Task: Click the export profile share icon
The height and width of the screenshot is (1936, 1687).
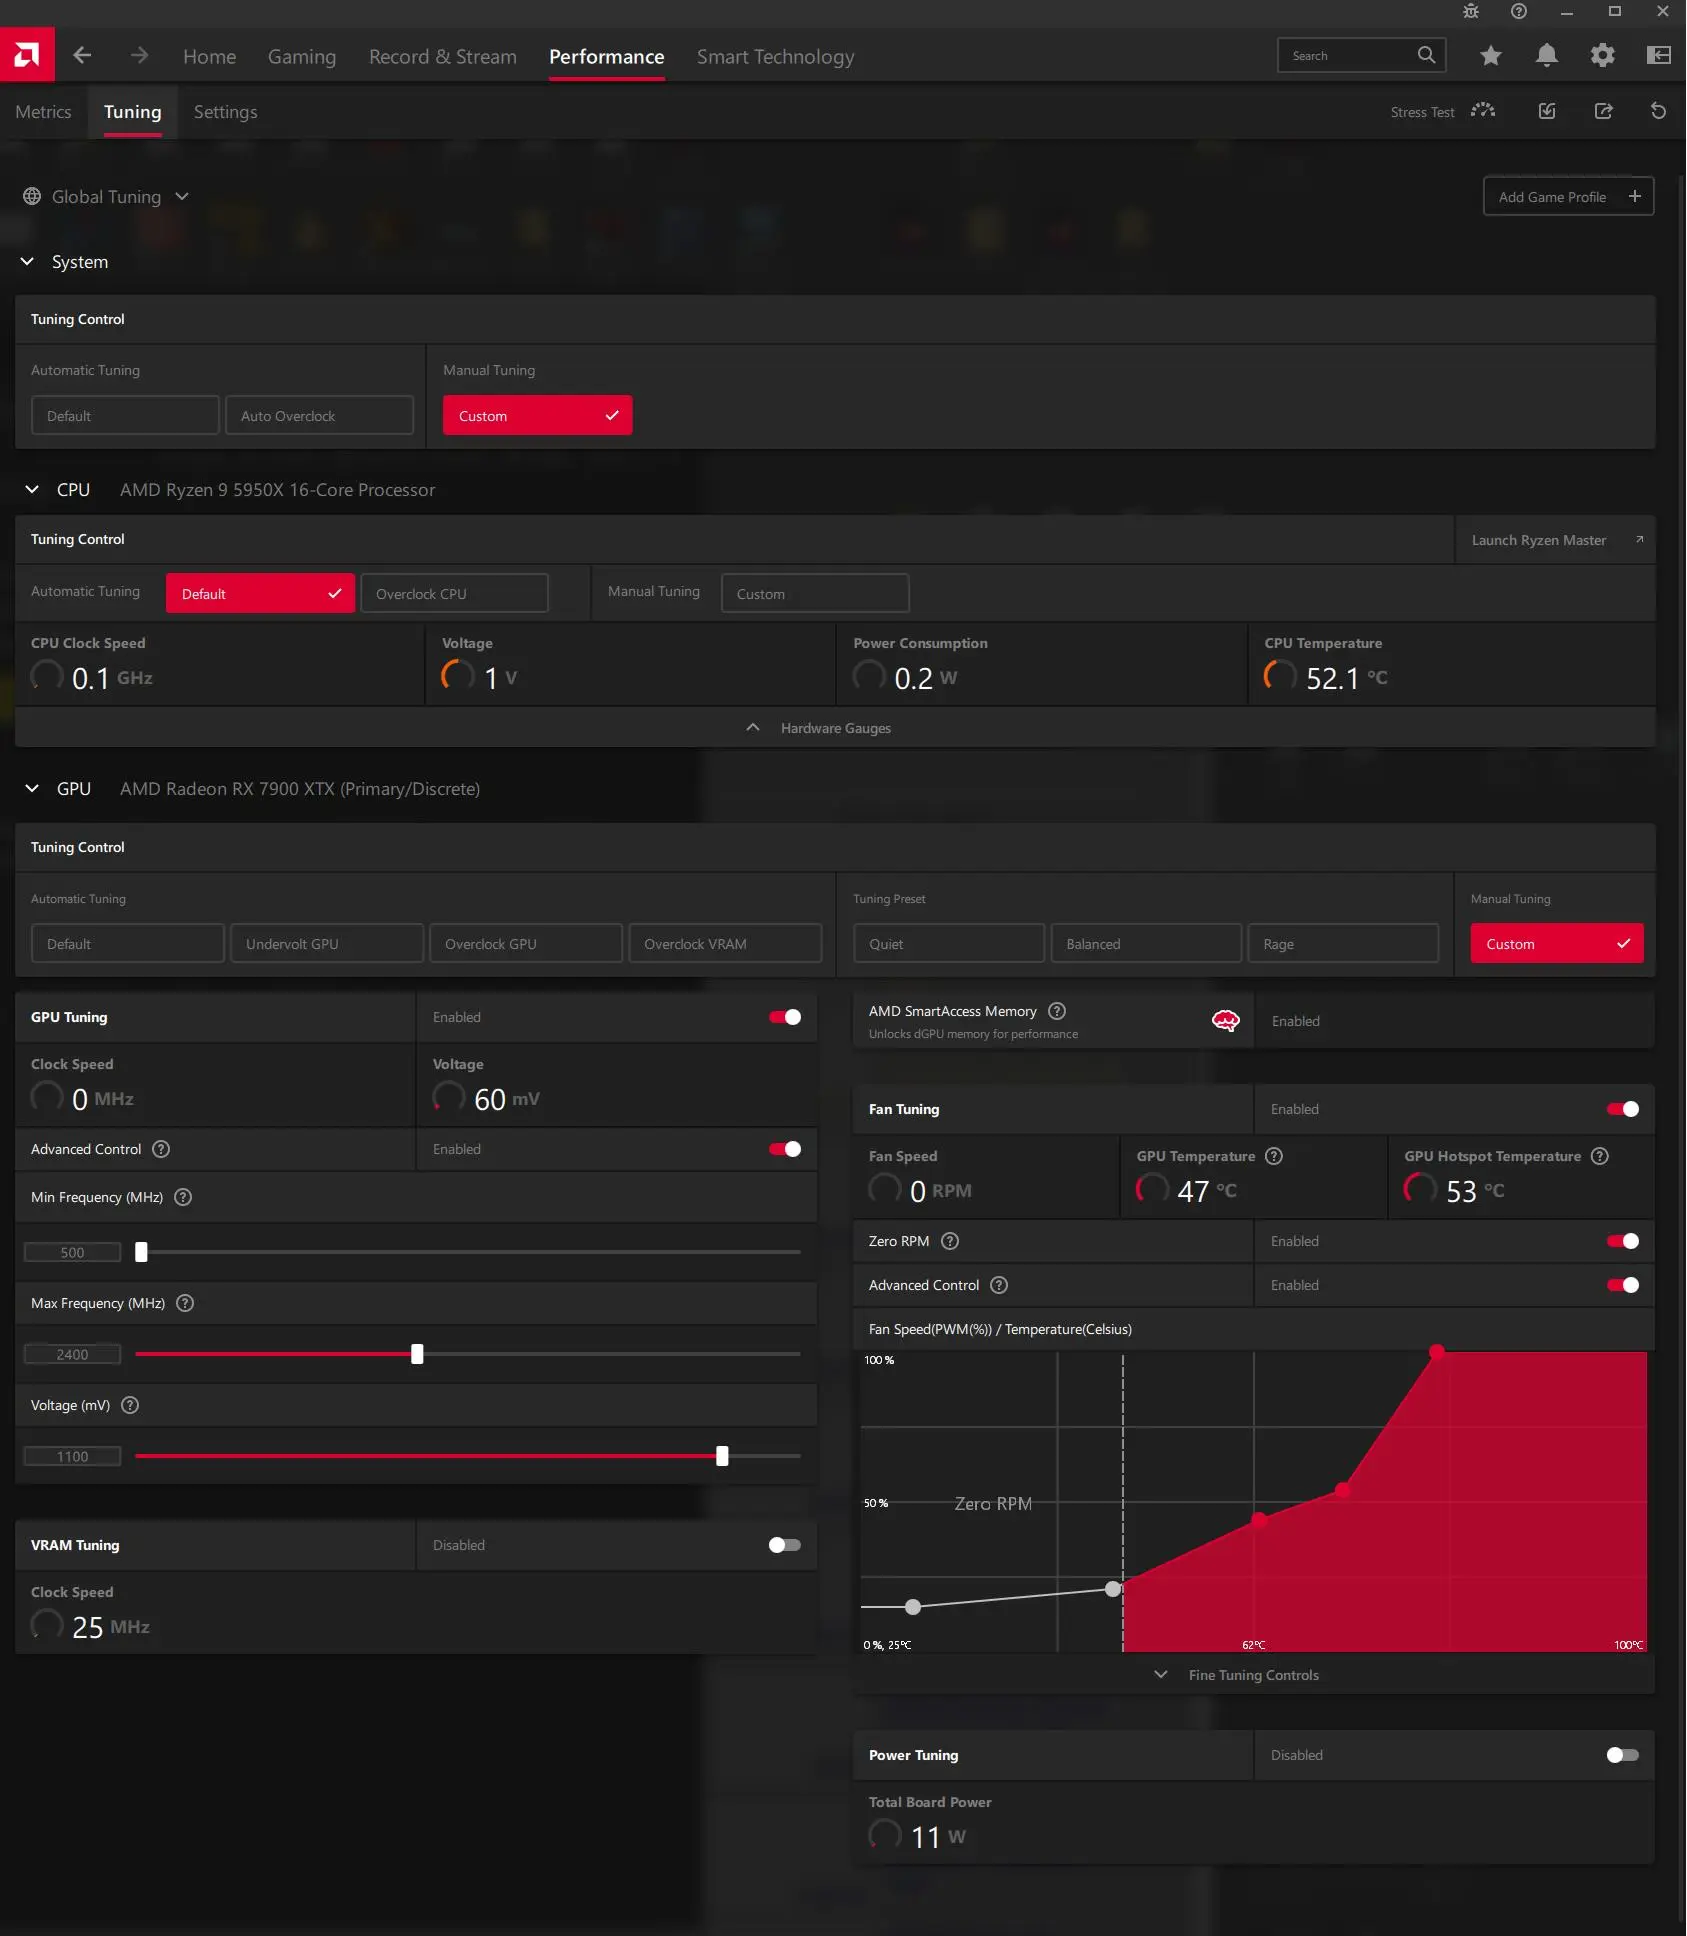Action: 1603,111
